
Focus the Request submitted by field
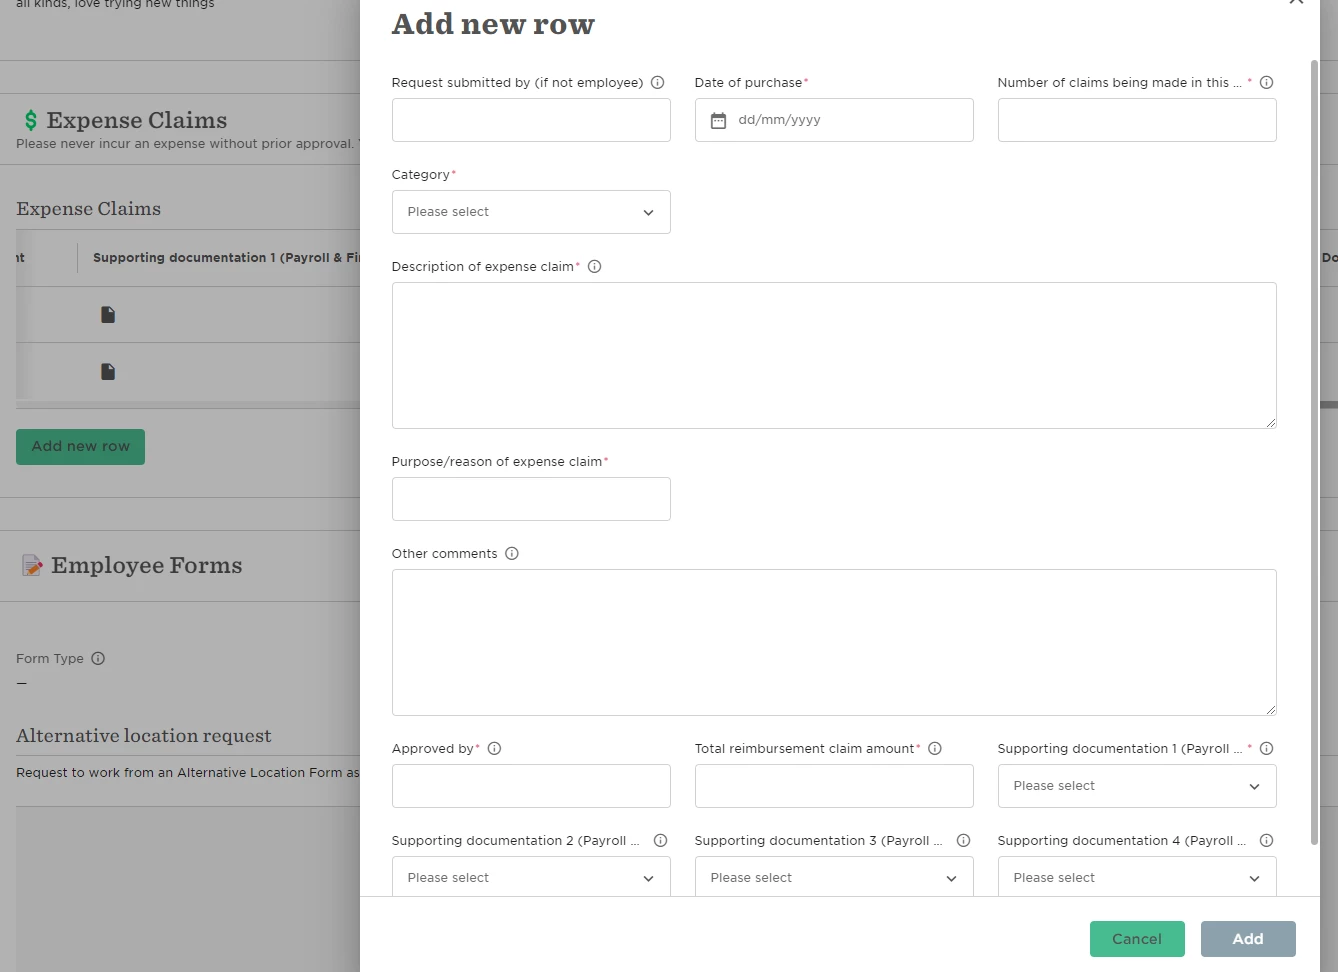531,120
